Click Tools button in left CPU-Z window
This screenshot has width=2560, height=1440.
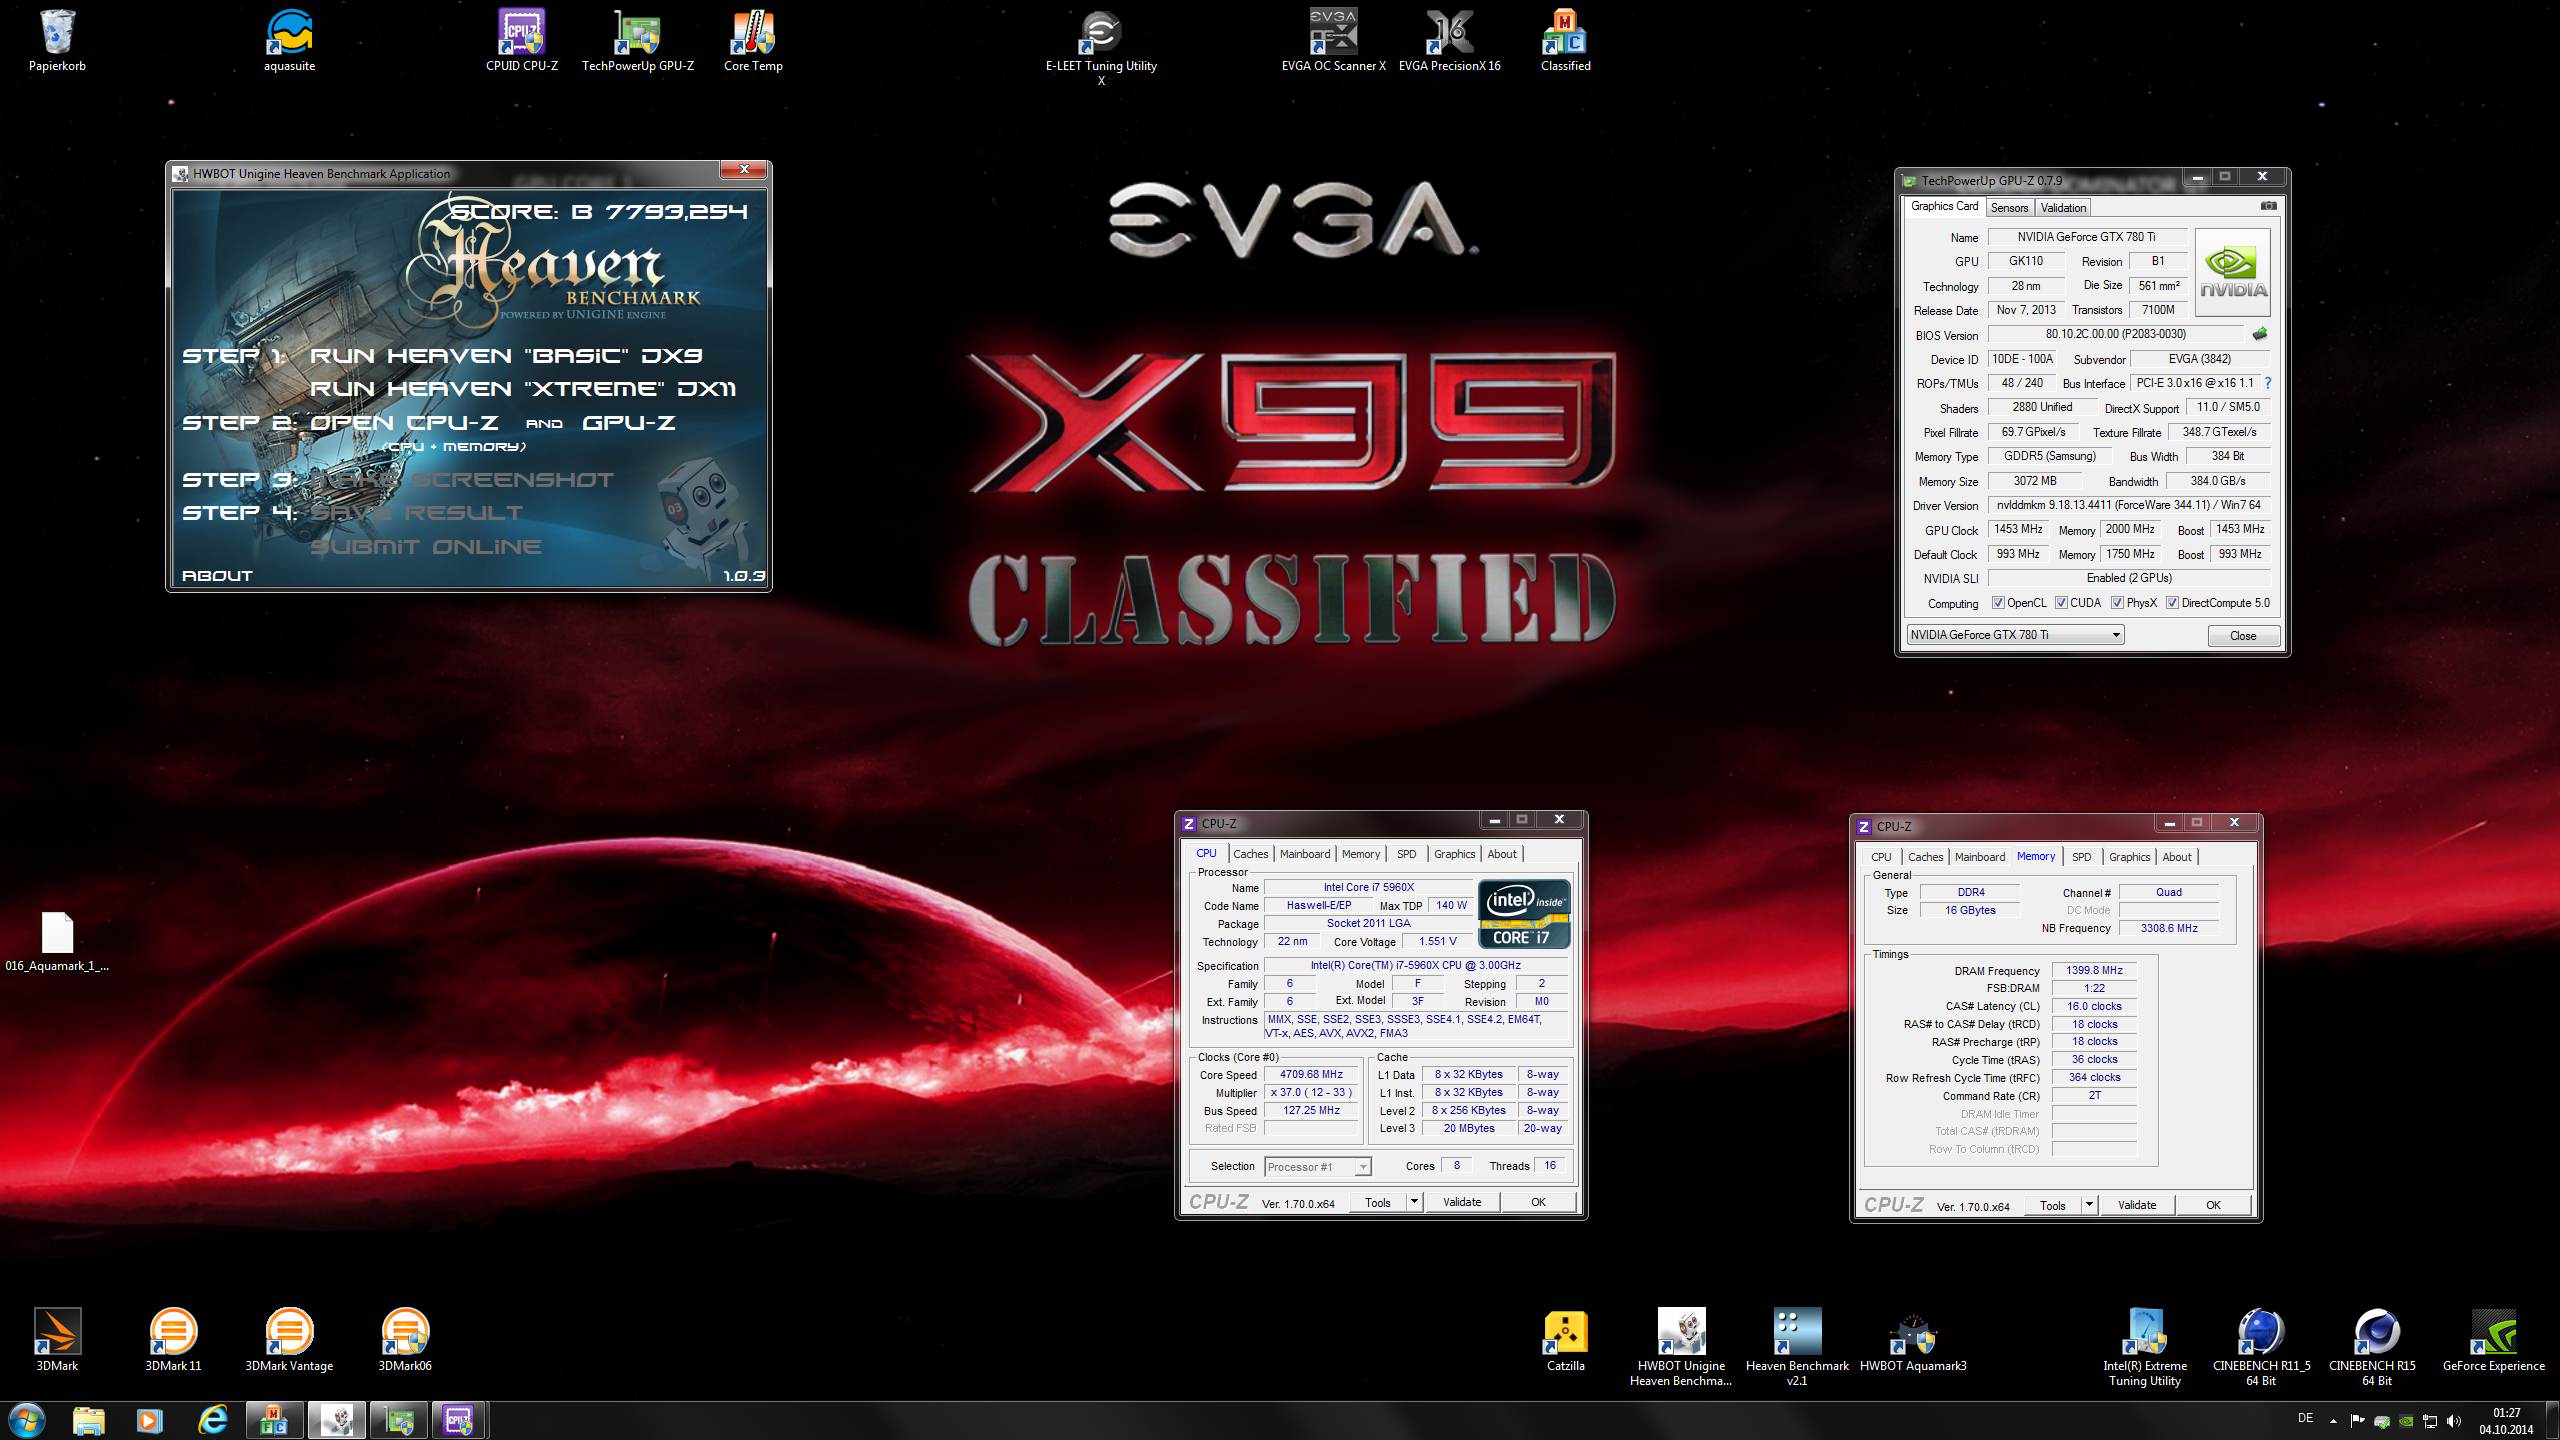[1378, 1202]
